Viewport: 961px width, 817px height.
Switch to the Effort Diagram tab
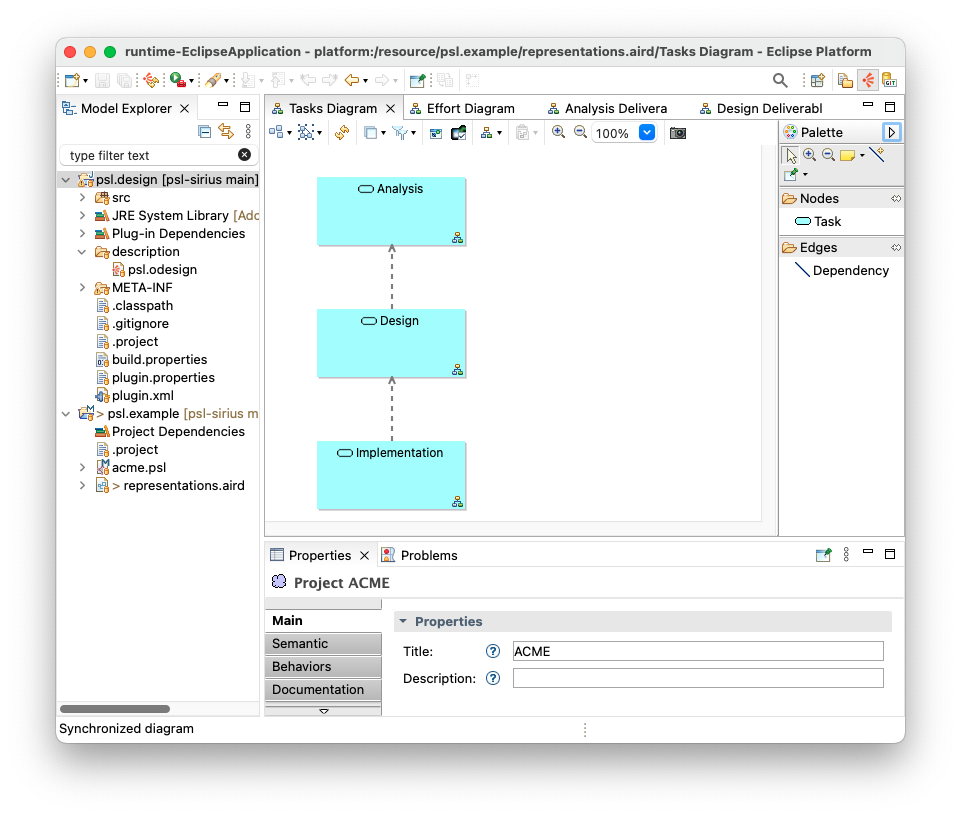click(470, 108)
